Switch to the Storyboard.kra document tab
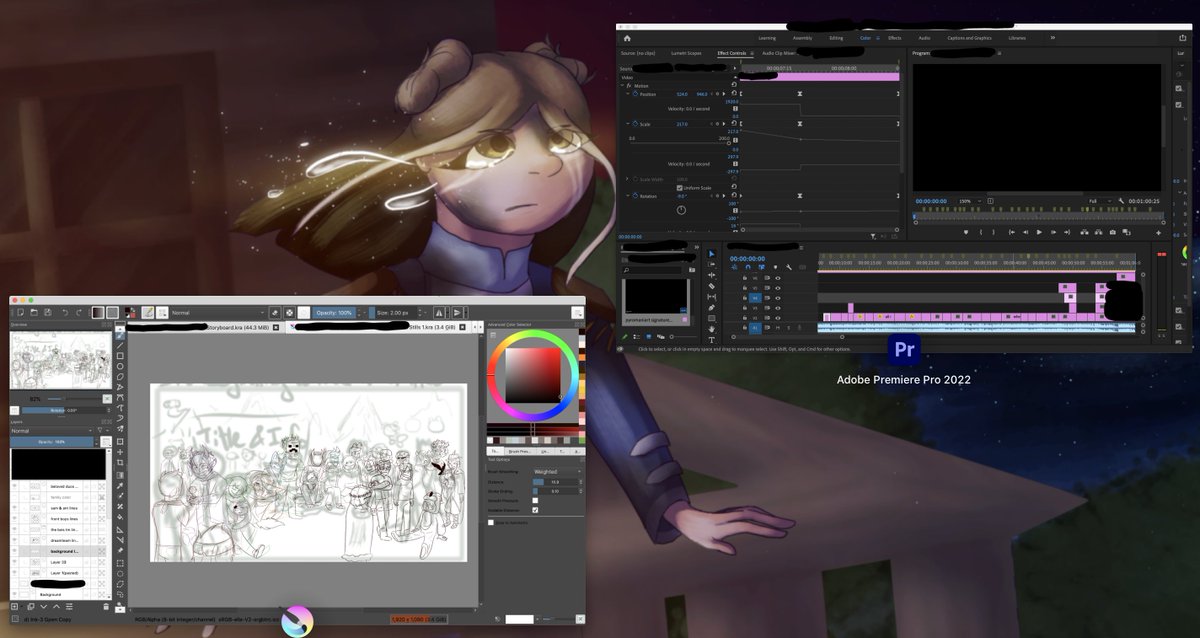The image size is (1200, 638). click(x=205, y=327)
